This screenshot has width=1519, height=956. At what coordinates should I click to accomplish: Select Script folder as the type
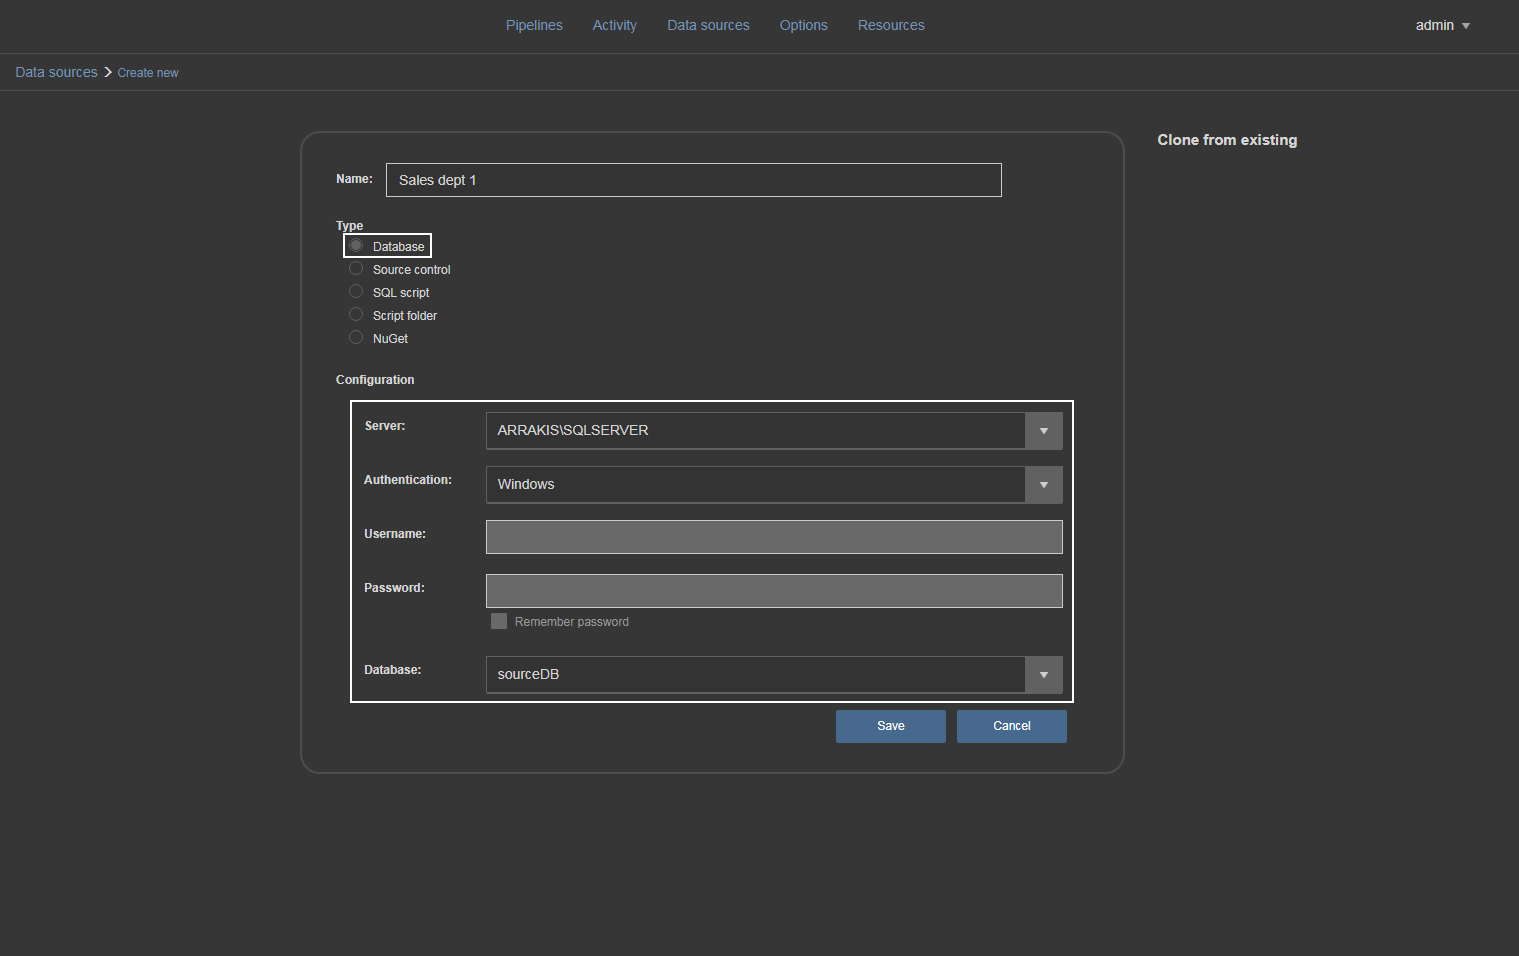[x=356, y=315]
